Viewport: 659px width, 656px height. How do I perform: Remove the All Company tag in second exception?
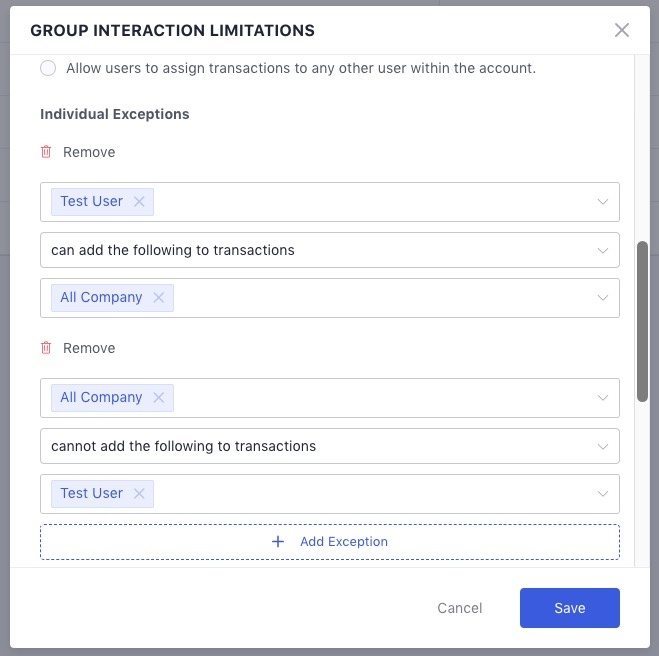(x=159, y=398)
